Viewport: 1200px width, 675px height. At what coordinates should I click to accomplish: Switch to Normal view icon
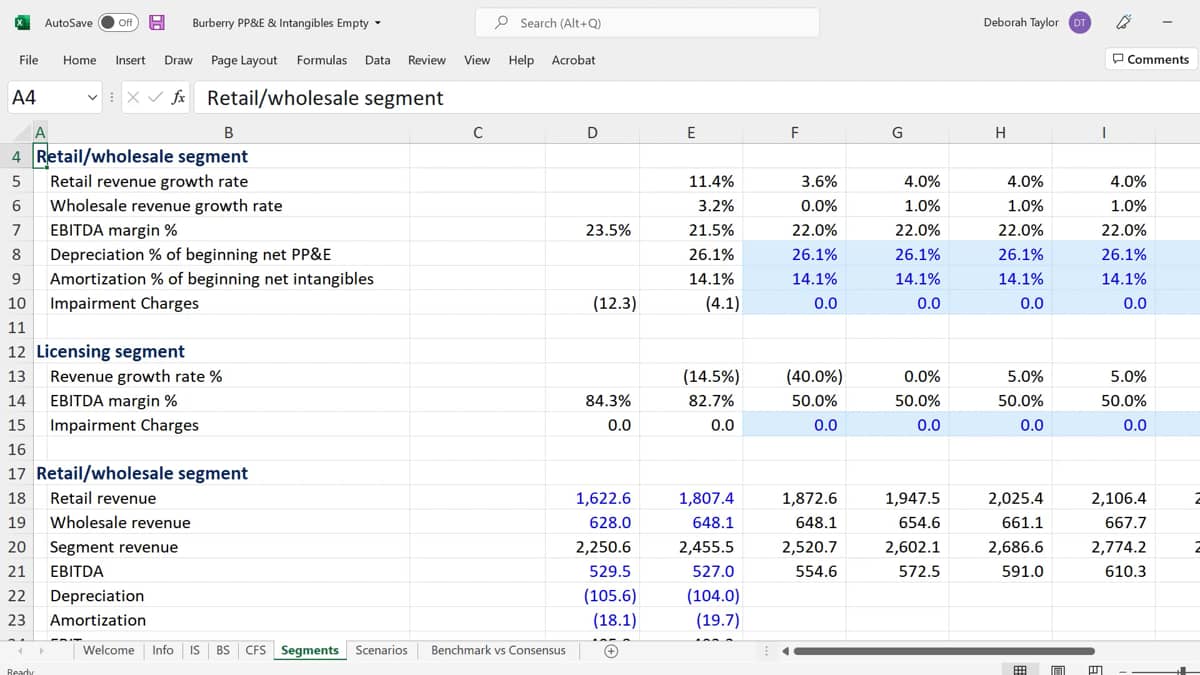pyautogui.click(x=1020, y=669)
